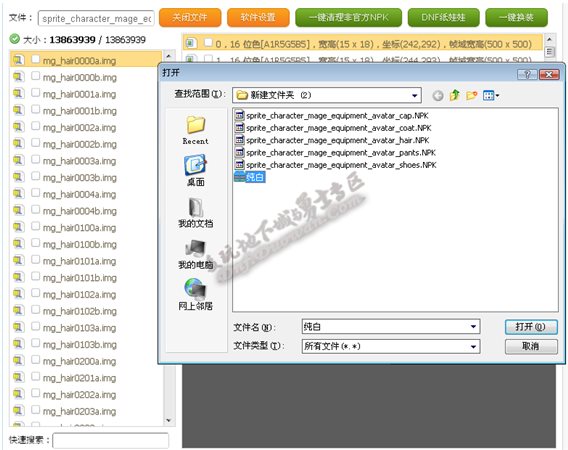Open 软件设置 settings button
Image resolution: width=568 pixels, height=450 pixels.
tap(258, 17)
